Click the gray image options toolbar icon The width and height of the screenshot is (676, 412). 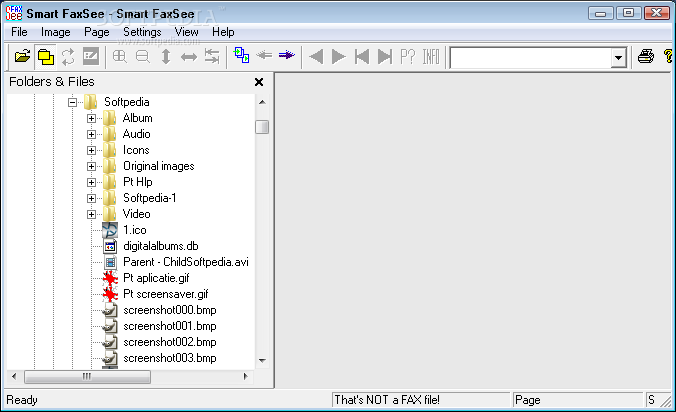tap(91, 56)
